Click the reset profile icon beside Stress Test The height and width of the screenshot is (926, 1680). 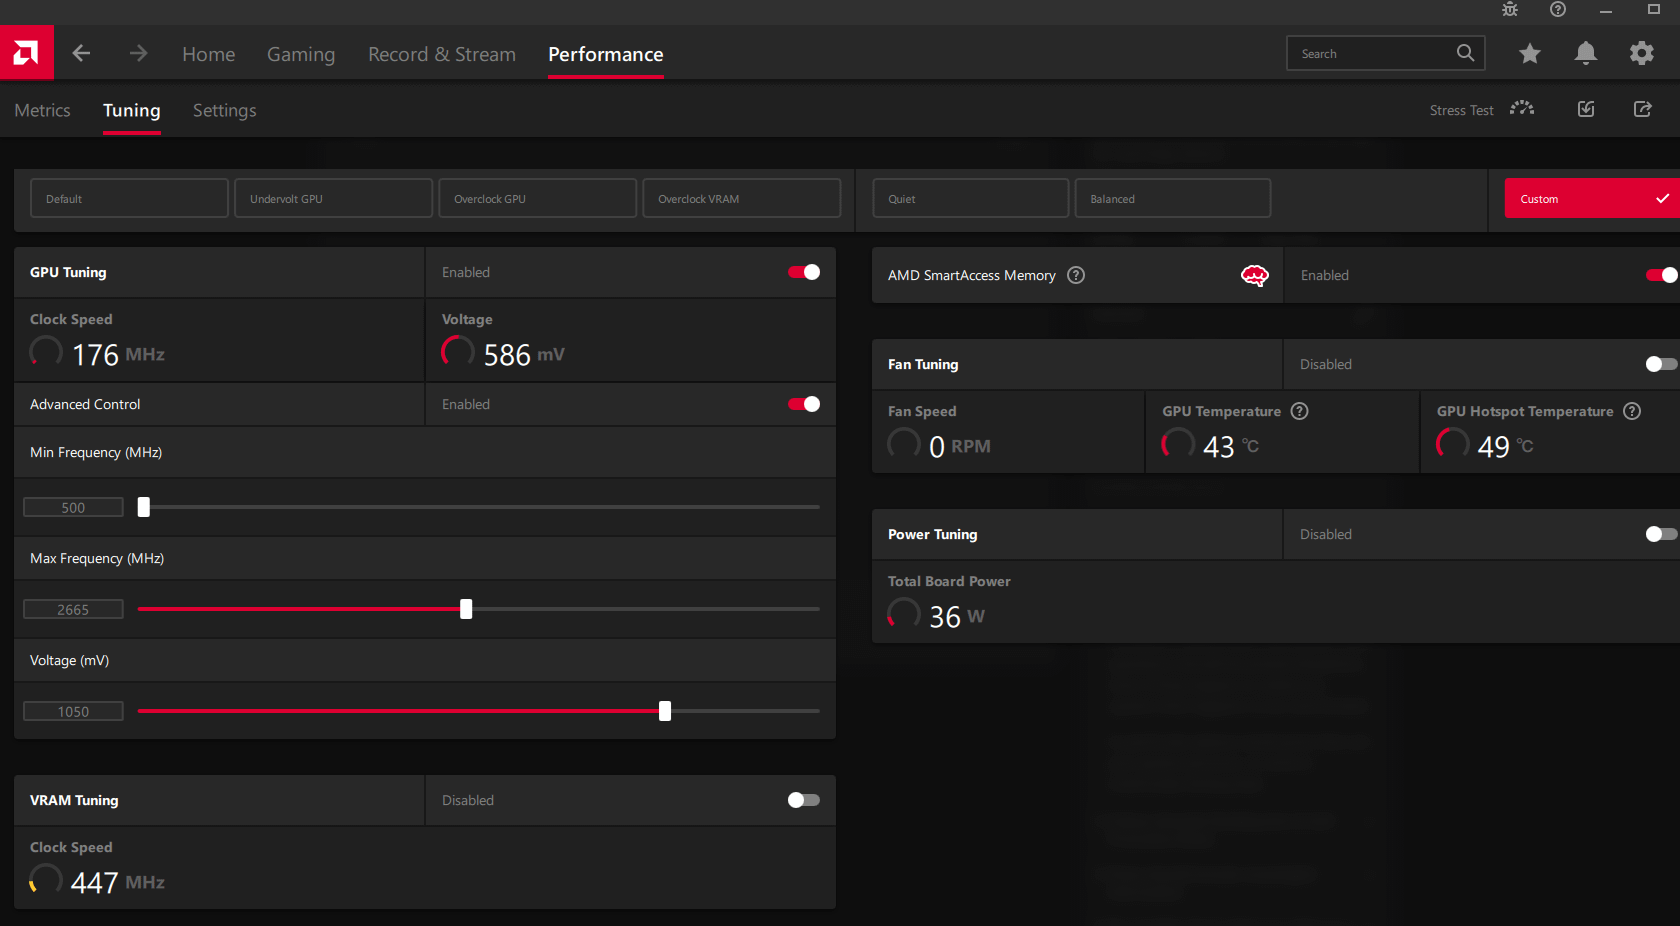coord(1586,109)
